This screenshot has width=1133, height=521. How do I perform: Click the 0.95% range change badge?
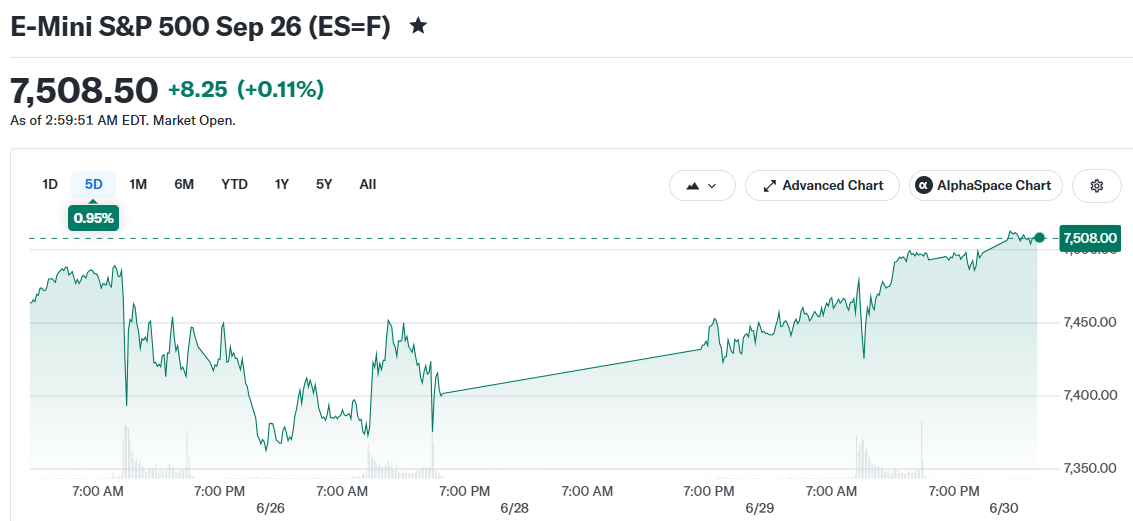click(94, 218)
